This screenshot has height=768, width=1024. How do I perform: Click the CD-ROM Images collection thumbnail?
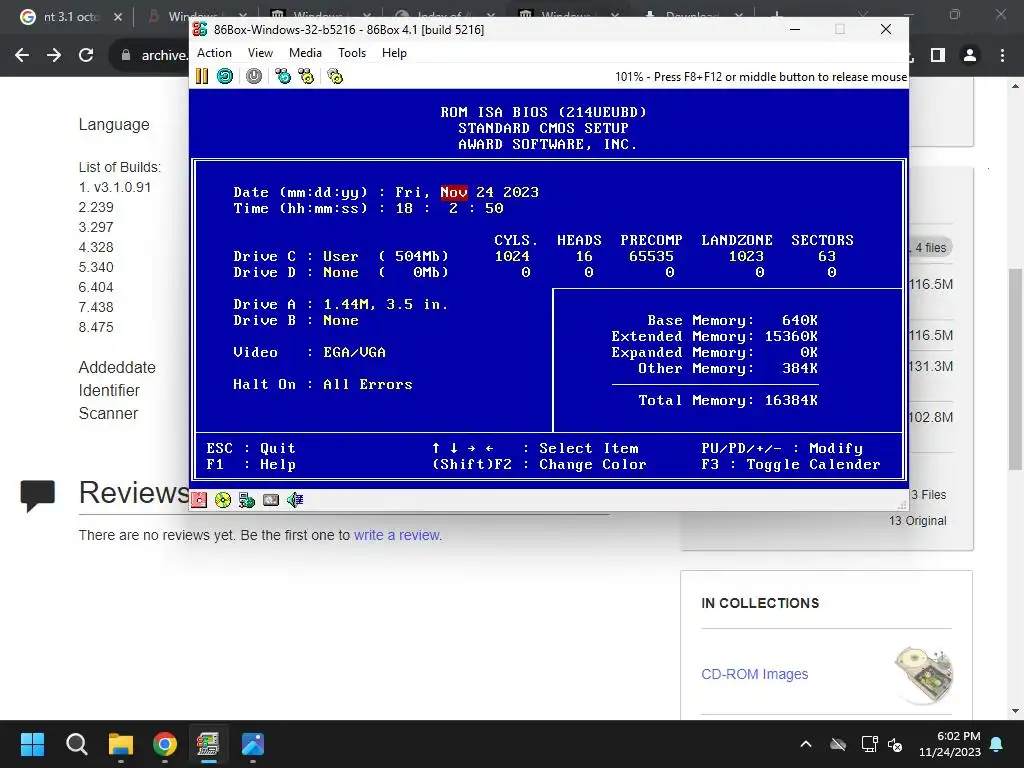pyautogui.click(x=923, y=675)
